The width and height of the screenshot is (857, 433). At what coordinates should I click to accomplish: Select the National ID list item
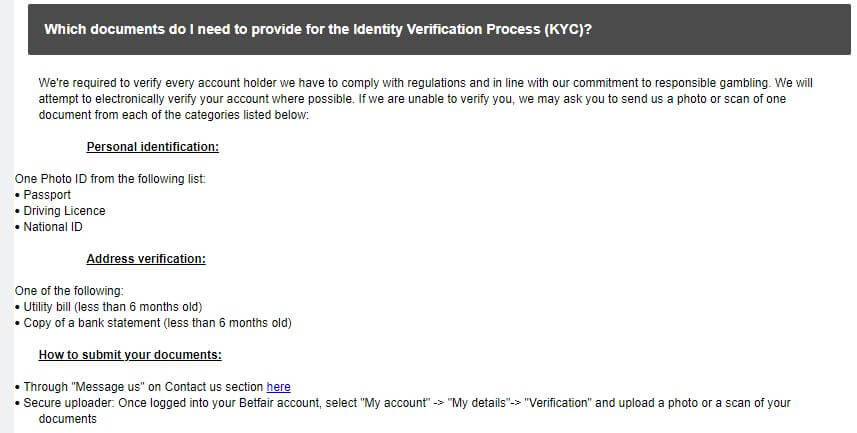tap(53, 227)
